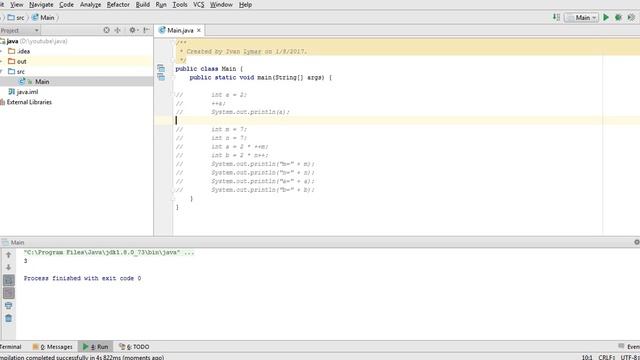Open the Navigate menu
This screenshot has width=640, height=360.
click(41, 4)
